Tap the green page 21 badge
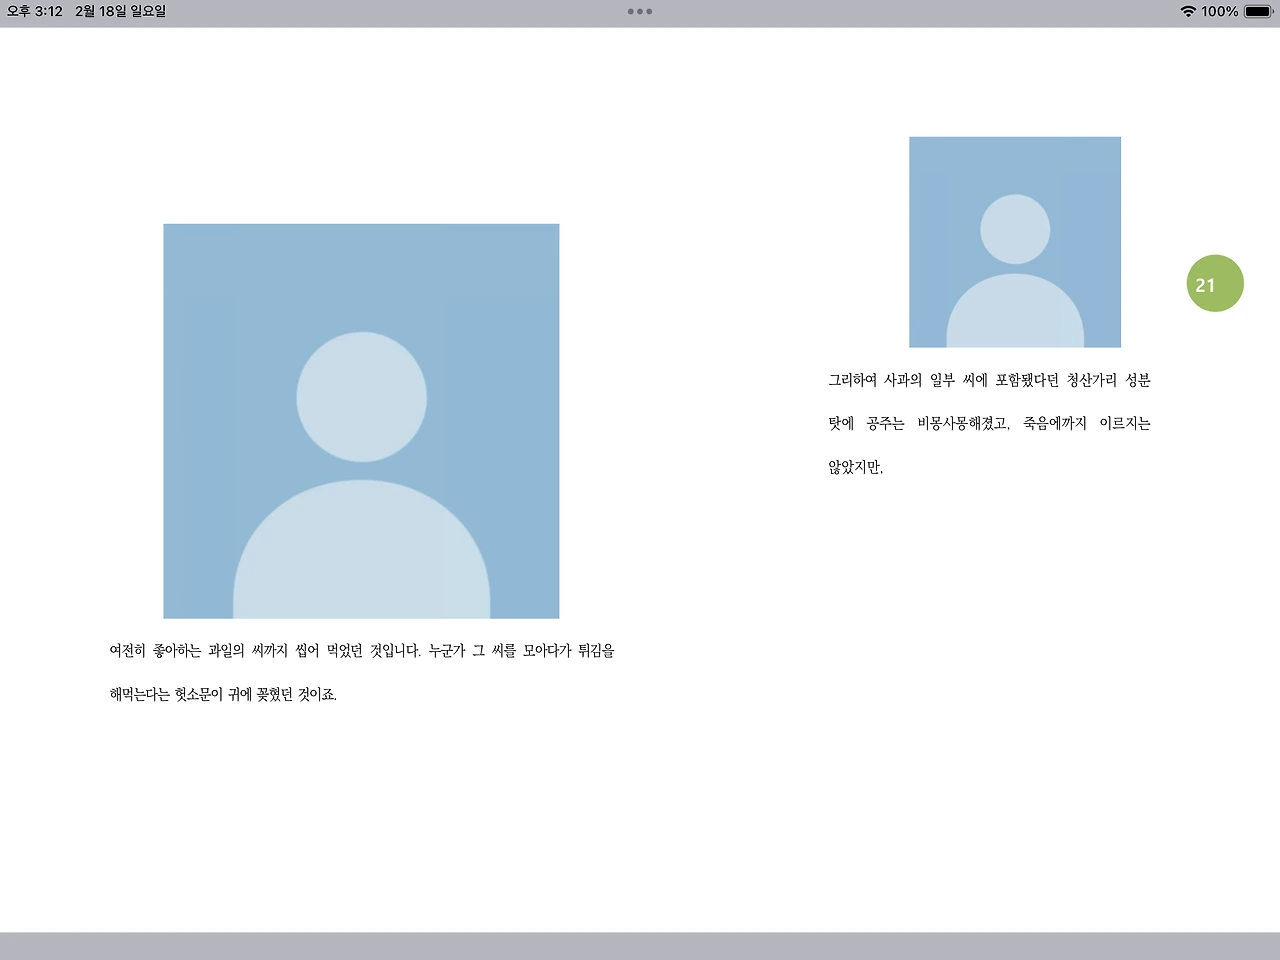This screenshot has width=1280, height=960. [x=1215, y=283]
